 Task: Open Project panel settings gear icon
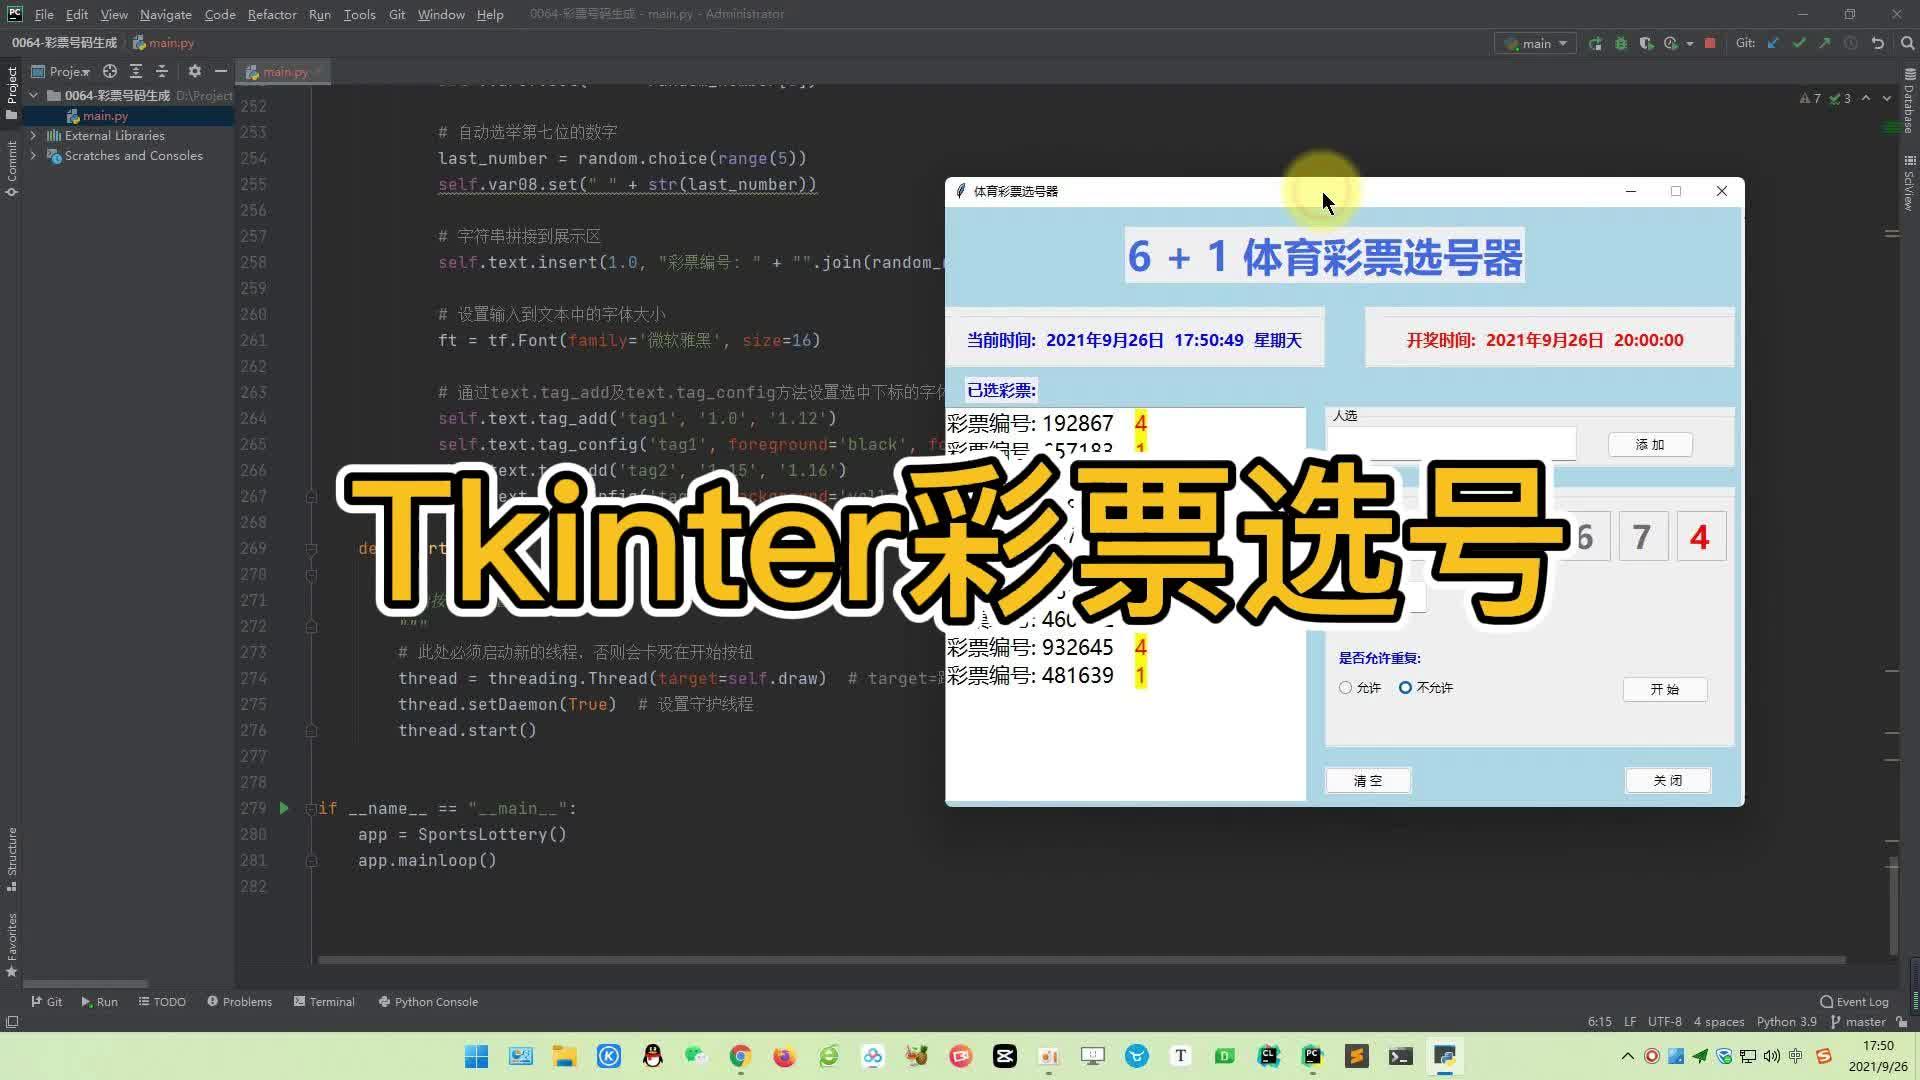click(x=194, y=71)
